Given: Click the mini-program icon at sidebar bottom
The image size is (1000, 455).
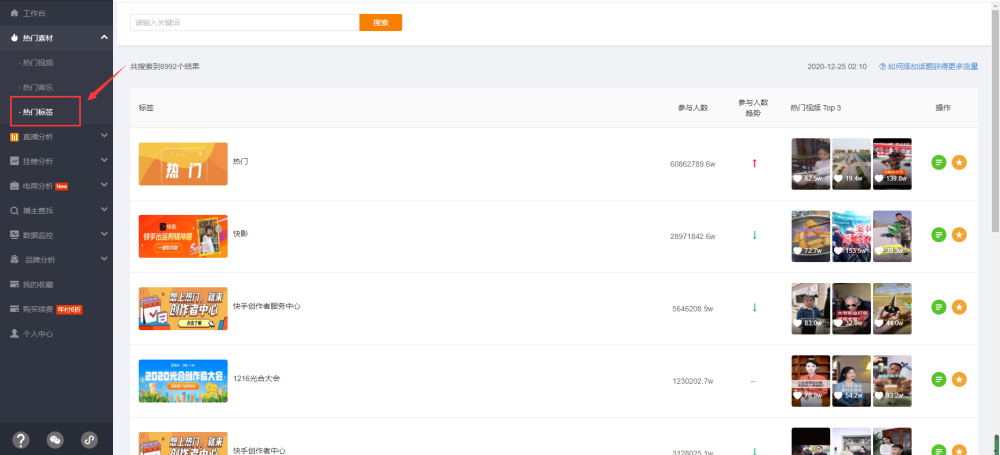Looking at the screenshot, I should pos(89,440).
